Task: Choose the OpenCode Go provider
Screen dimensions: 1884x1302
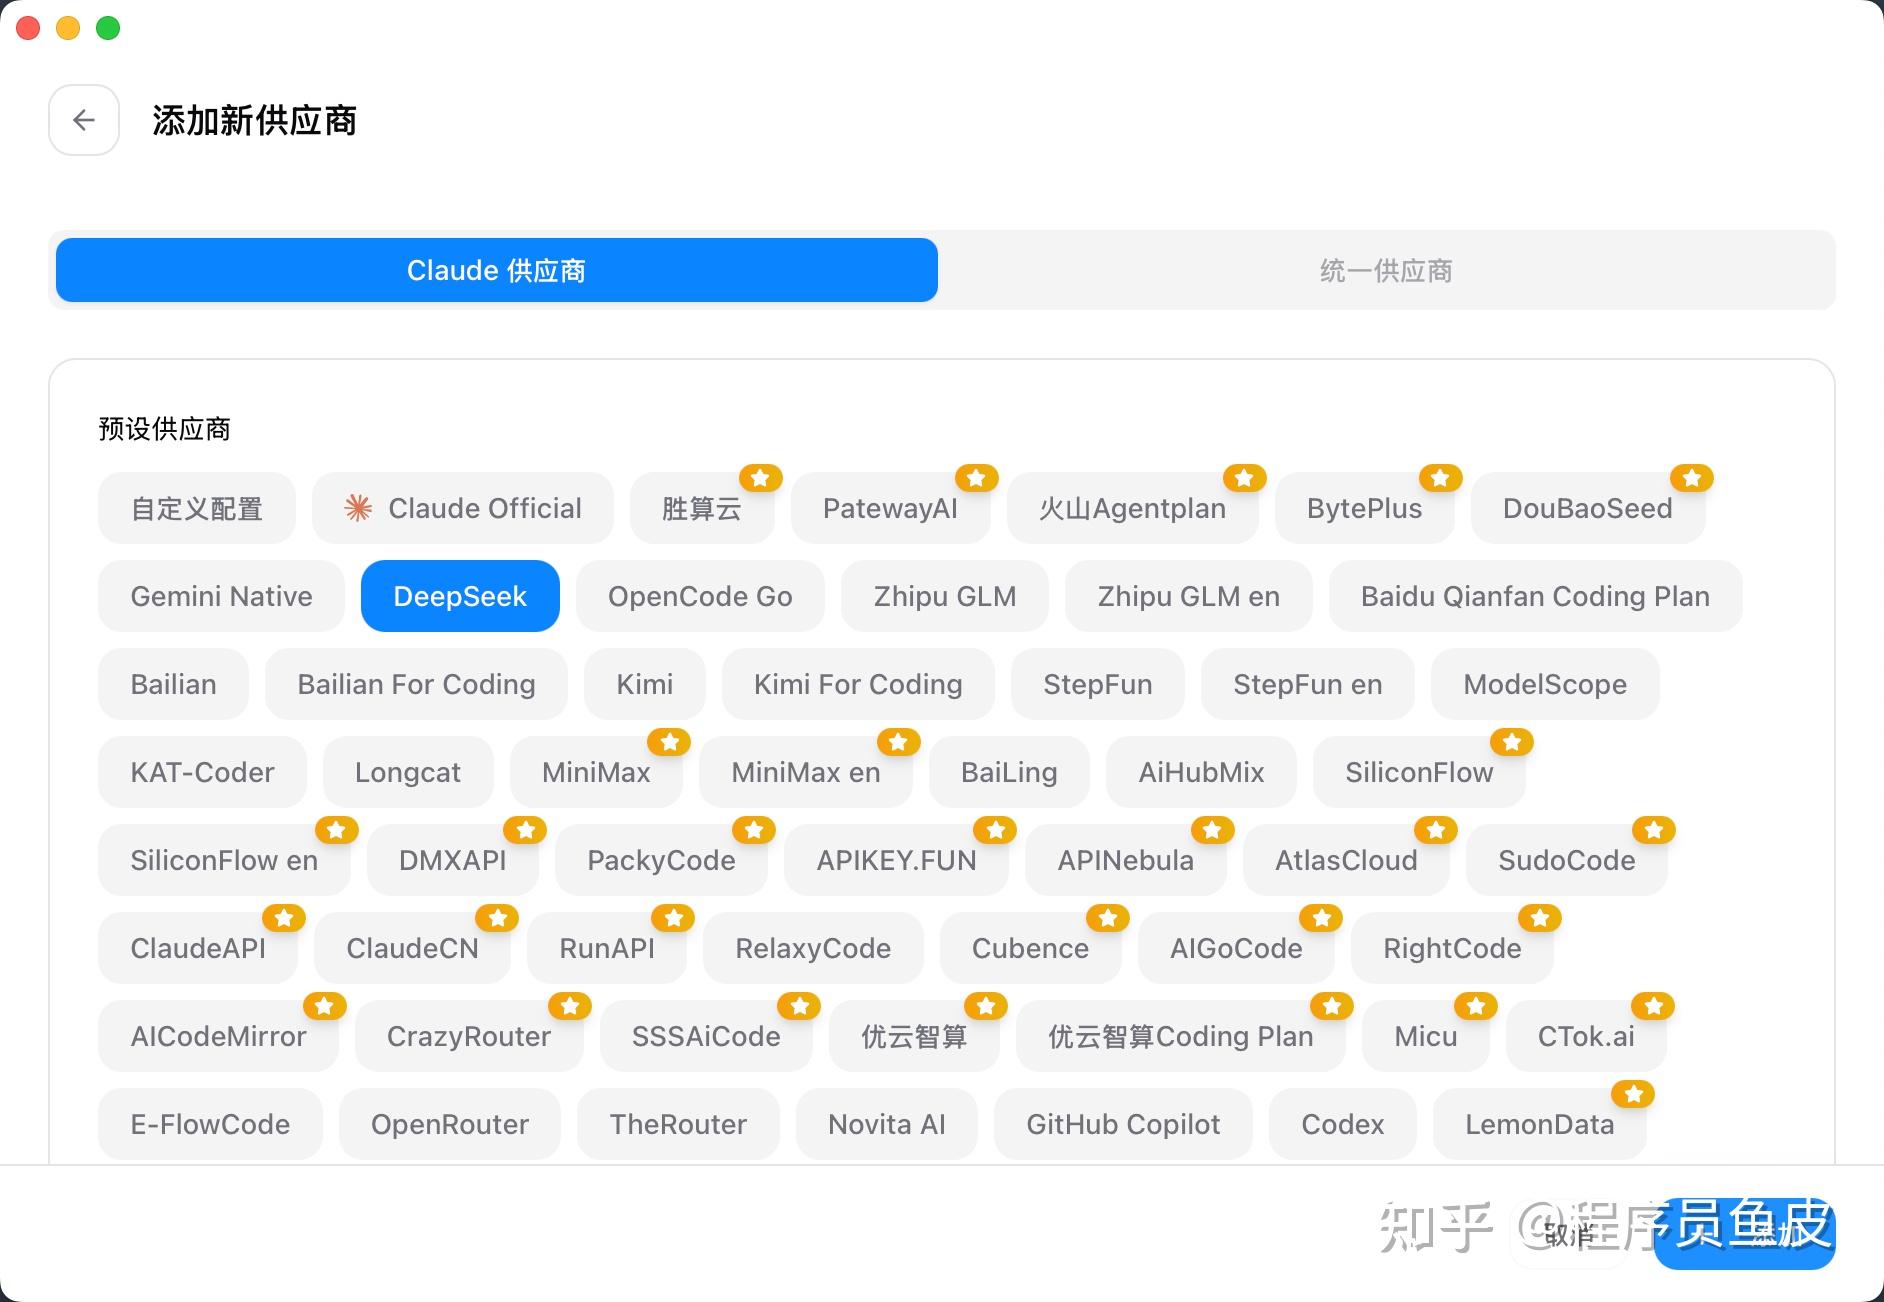Action: [700, 596]
